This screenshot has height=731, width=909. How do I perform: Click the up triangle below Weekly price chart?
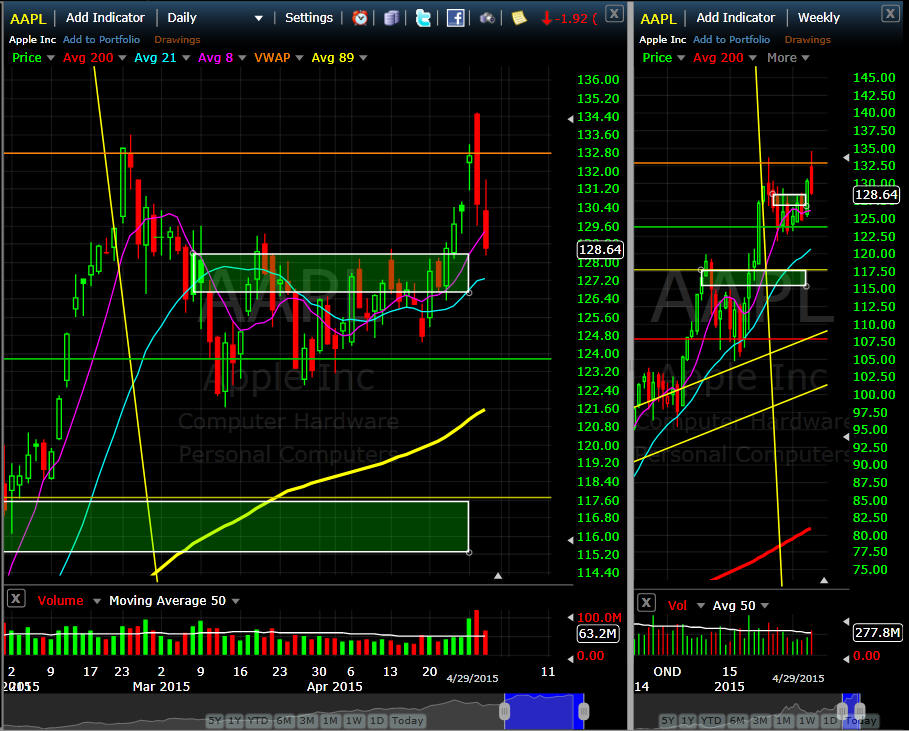click(x=824, y=580)
